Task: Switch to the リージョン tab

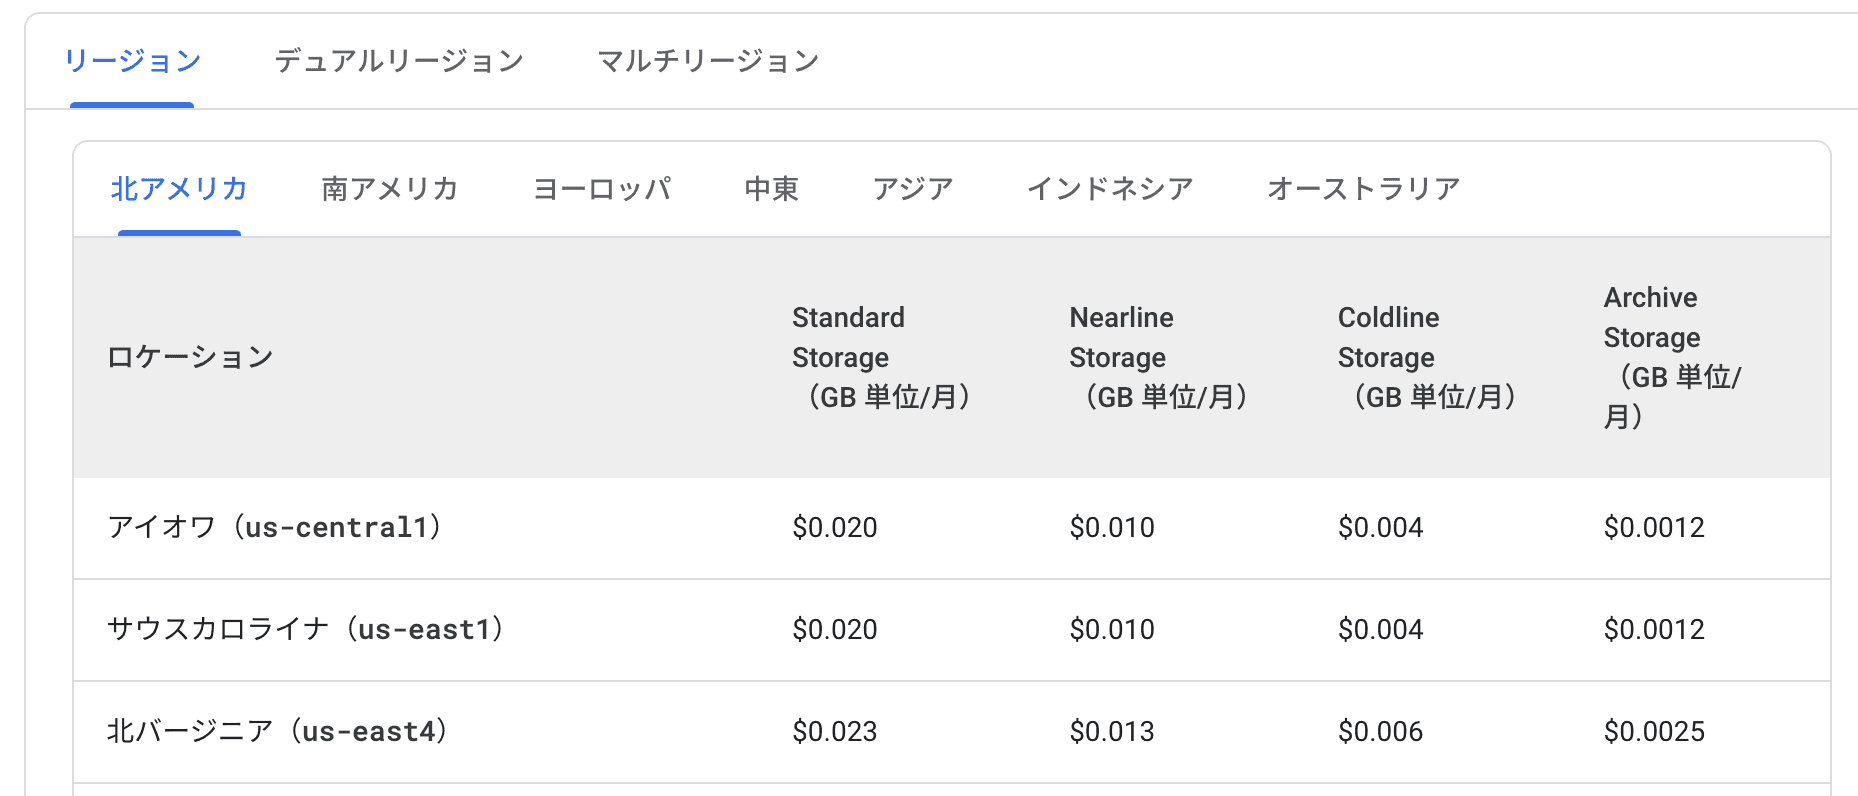Action: (132, 61)
